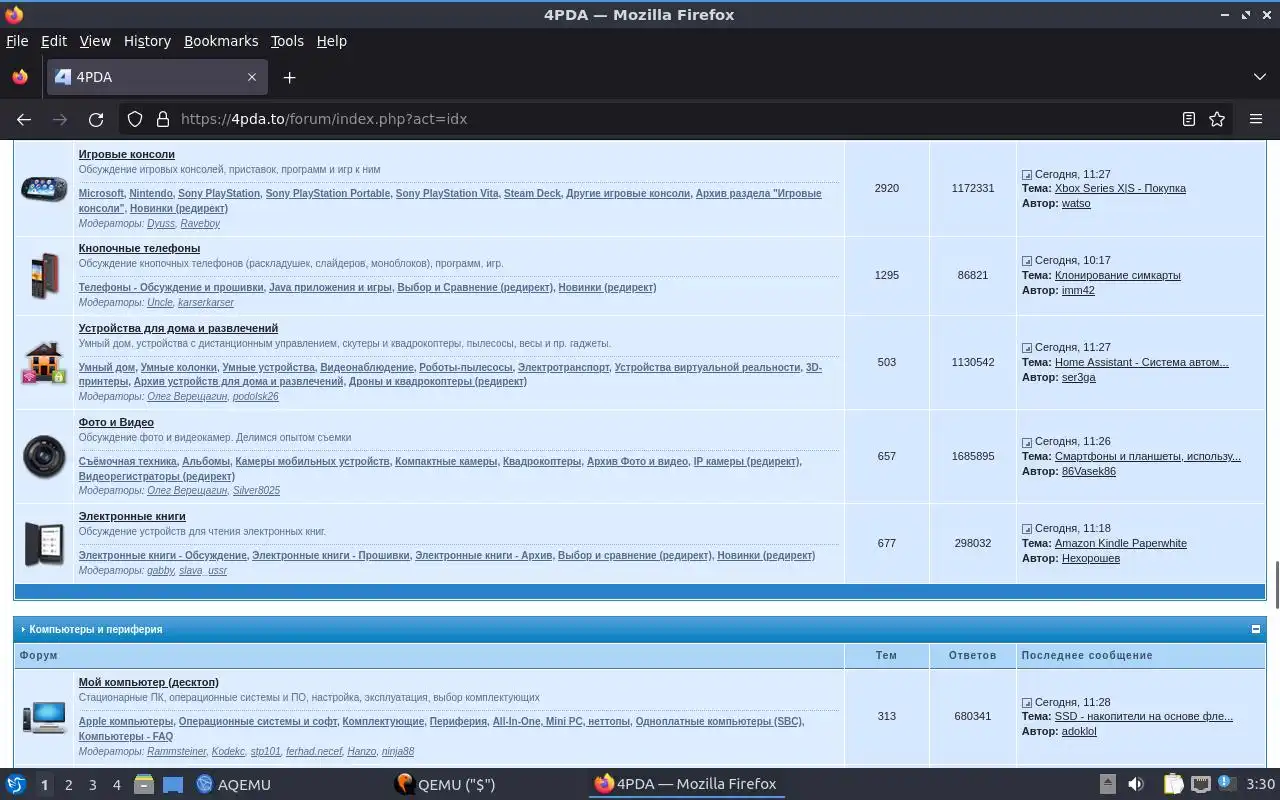
Task: Open the Xbox Series X|S - Покупка topic
Action: click(x=1120, y=188)
